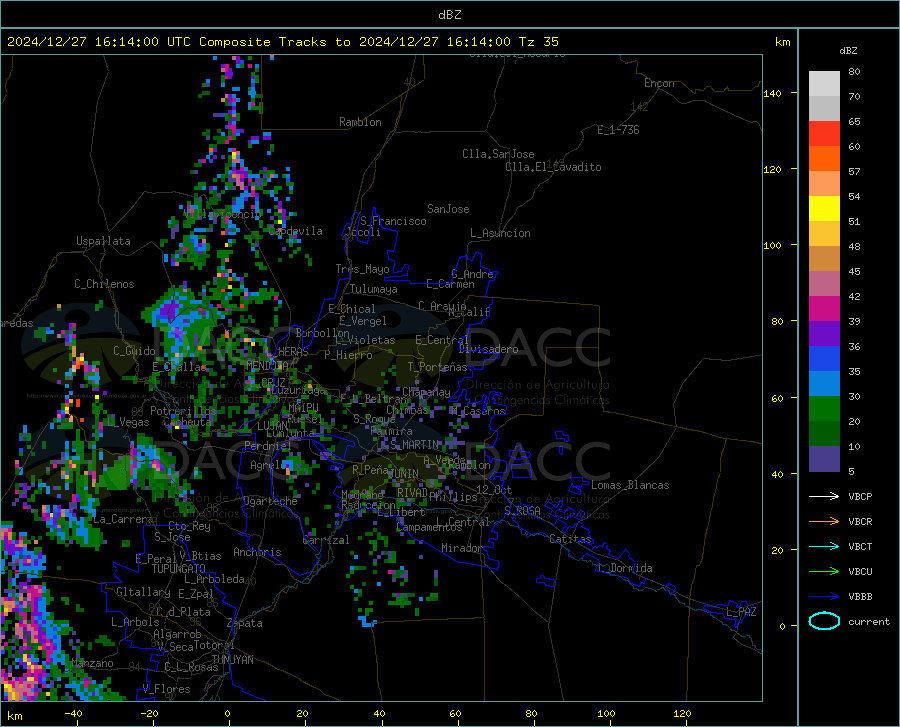900x727 pixels.
Task: Click the L_Dormida label
Action: pos(624,568)
